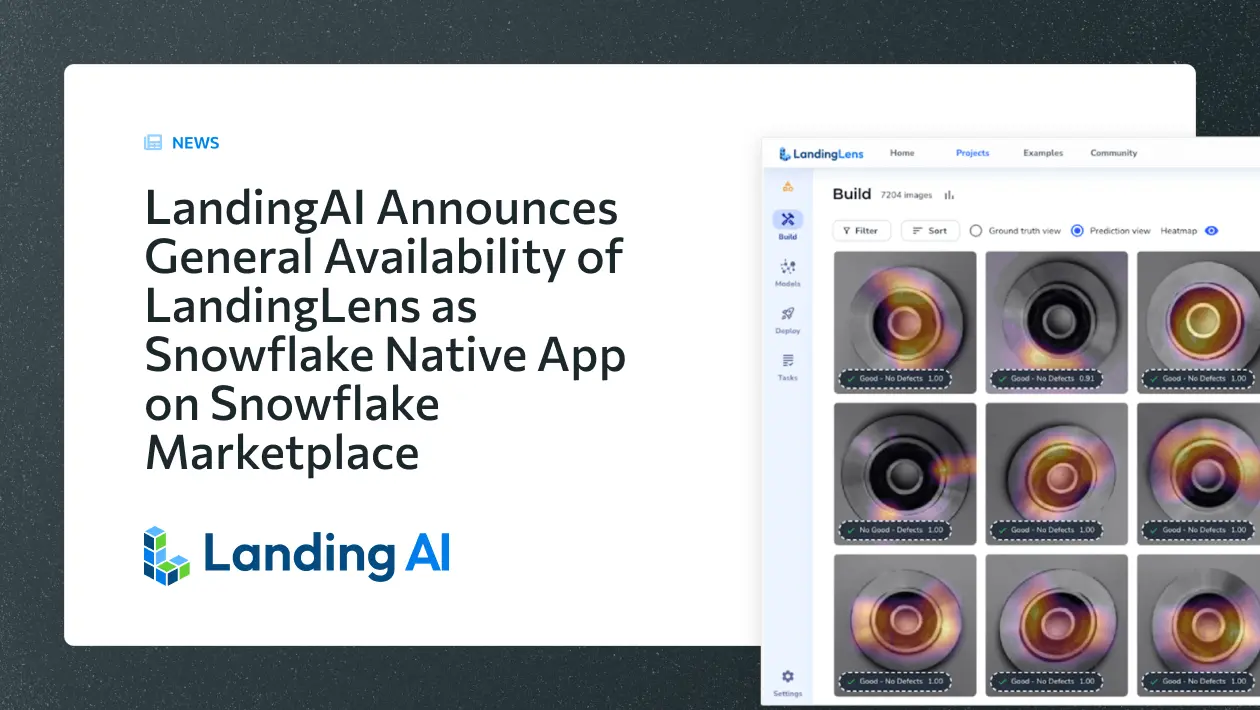Viewport: 1260px width, 710px height.
Task: Go to the Community tab
Action: tap(1114, 153)
